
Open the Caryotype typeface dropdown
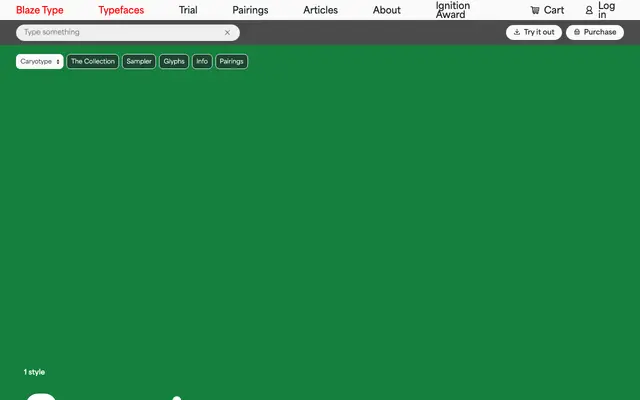click(x=40, y=62)
